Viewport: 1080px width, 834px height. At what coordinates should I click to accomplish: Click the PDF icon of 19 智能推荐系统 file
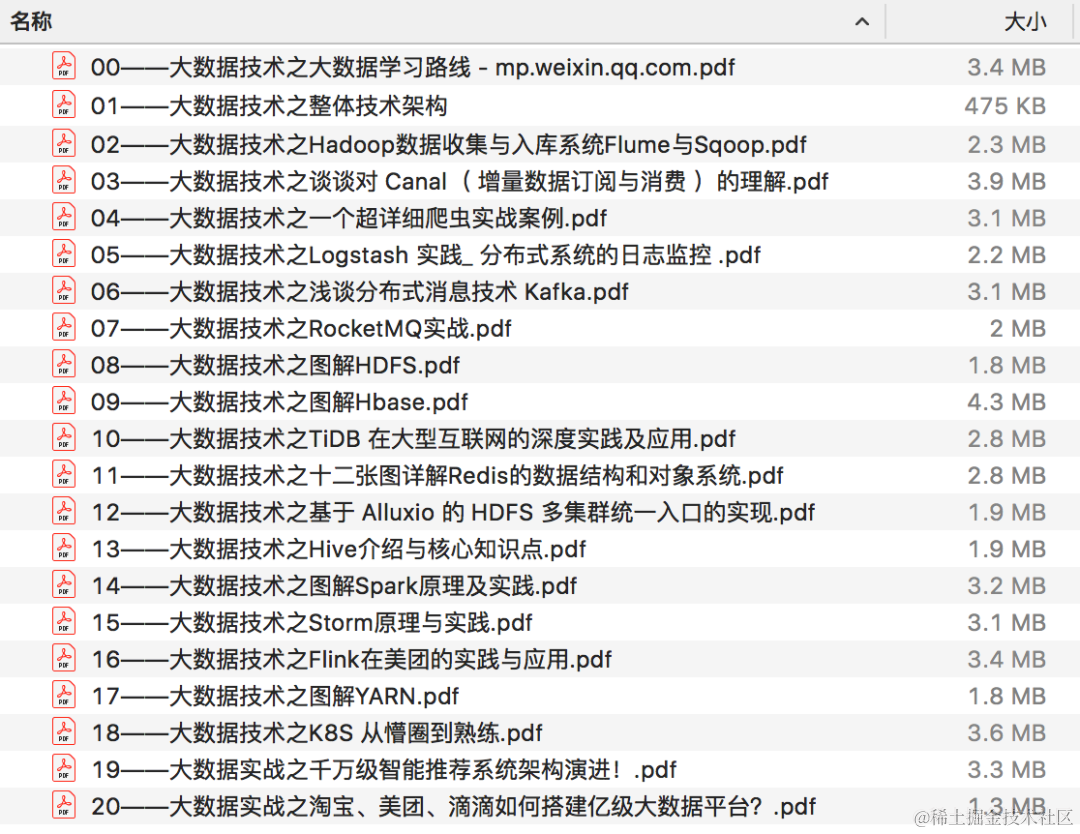(x=63, y=769)
